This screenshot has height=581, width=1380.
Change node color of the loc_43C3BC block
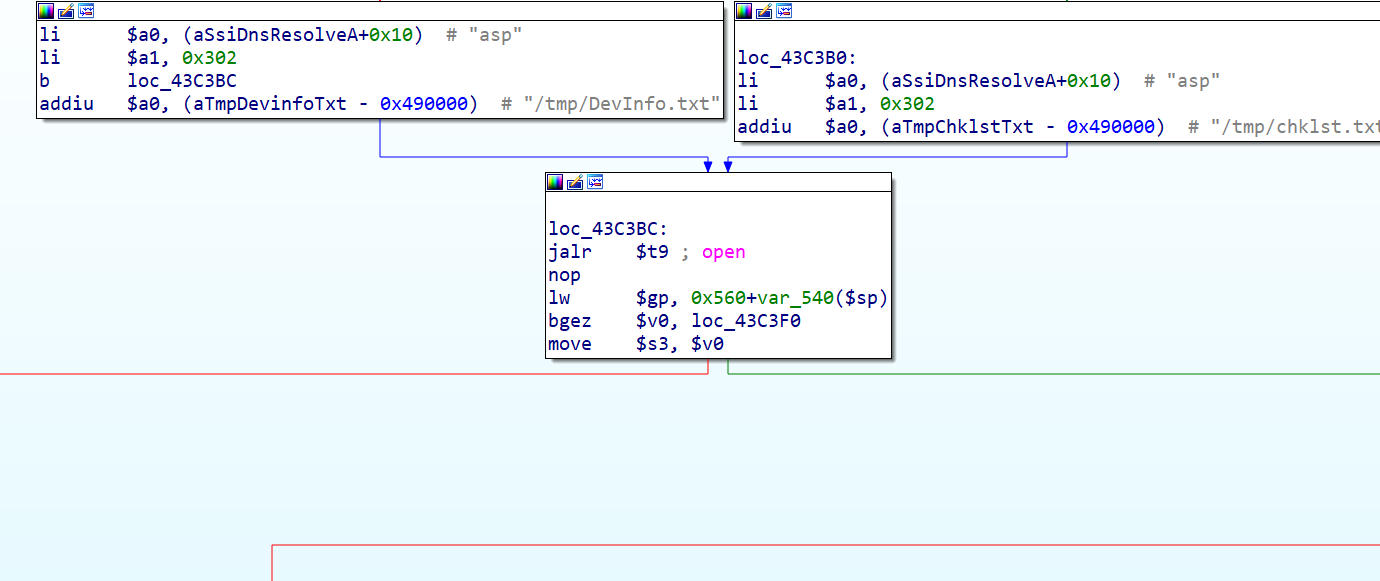coord(555,182)
